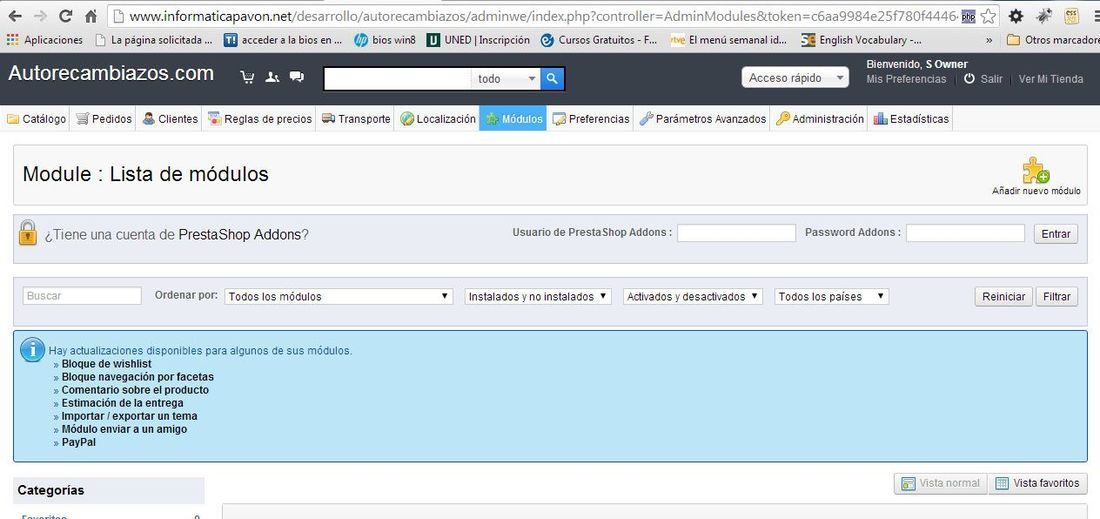Click the blue magnifier search button
The height and width of the screenshot is (519, 1100).
(x=552, y=79)
